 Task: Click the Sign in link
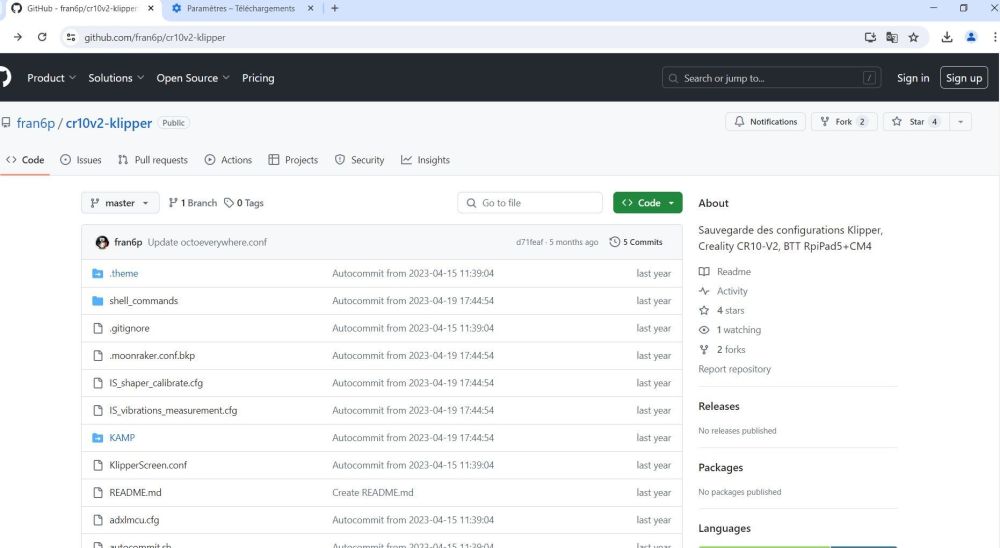tap(913, 78)
